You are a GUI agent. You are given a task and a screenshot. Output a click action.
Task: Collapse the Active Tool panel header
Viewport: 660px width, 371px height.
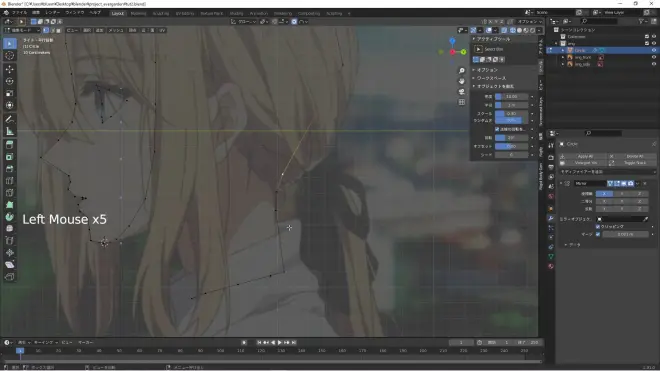coord(503,39)
